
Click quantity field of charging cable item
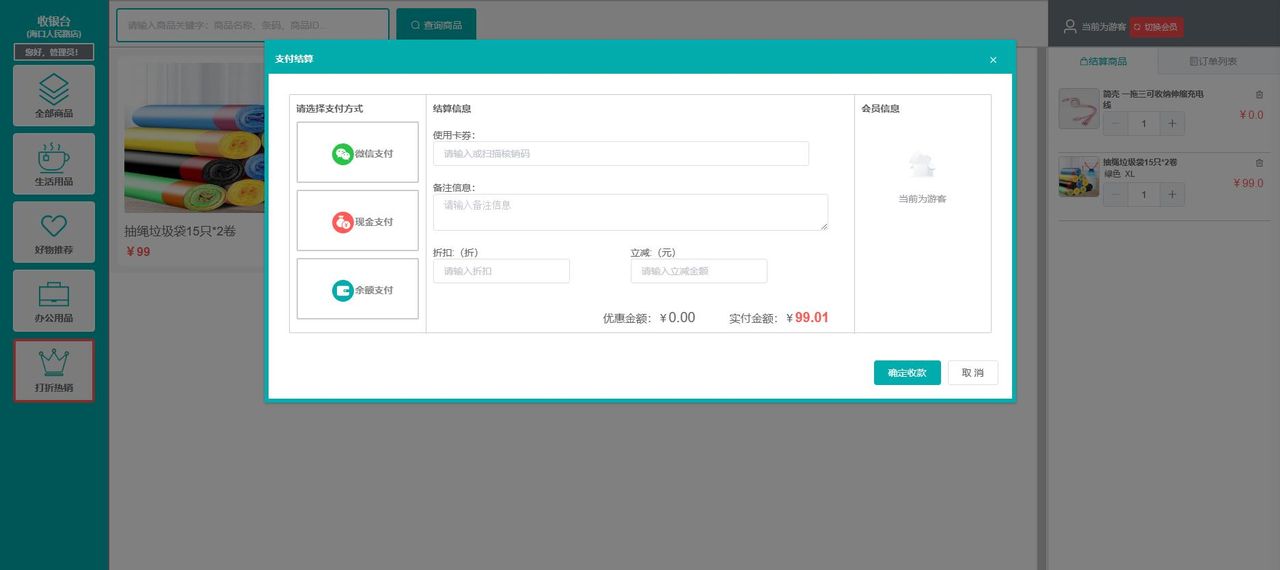click(x=1144, y=124)
